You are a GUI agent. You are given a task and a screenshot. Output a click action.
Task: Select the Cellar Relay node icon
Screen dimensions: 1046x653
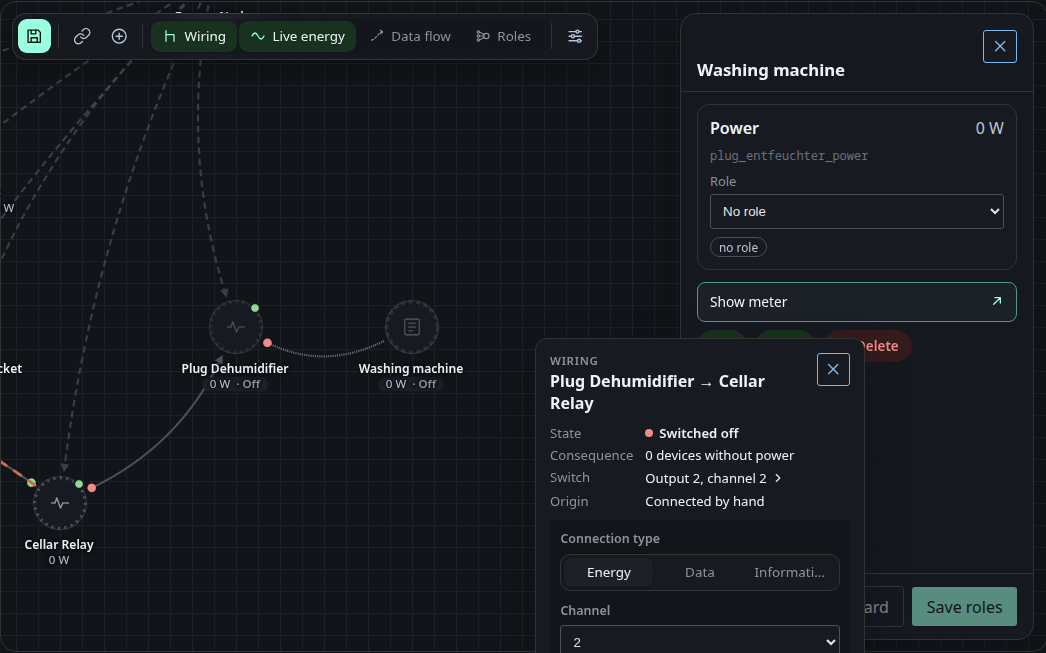pyautogui.click(x=60, y=503)
